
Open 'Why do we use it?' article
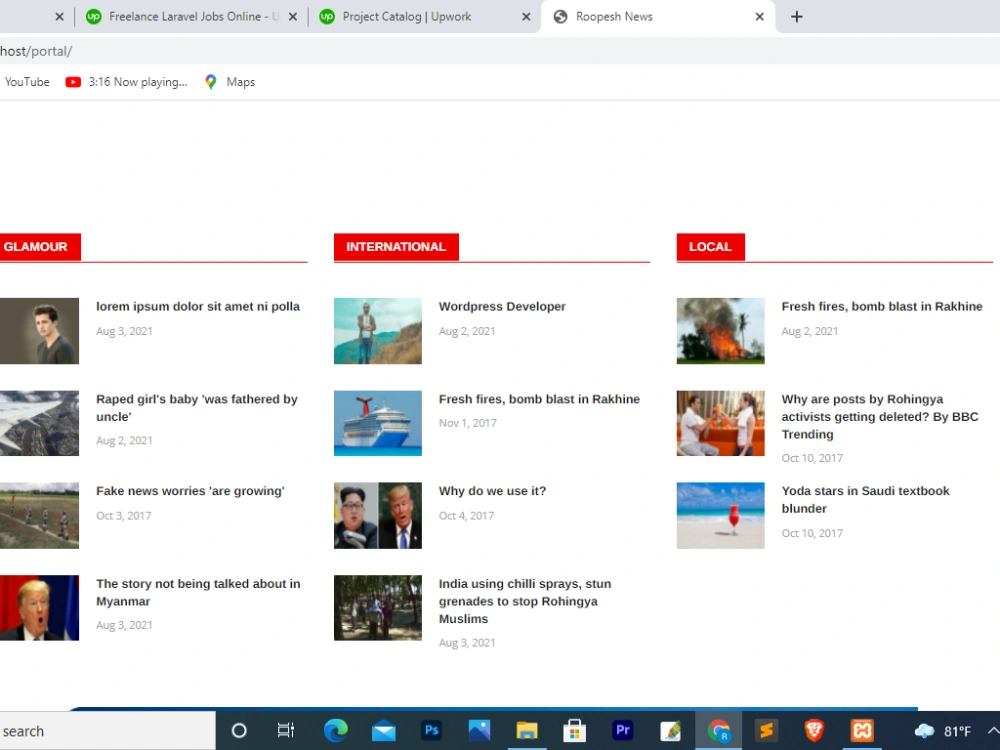[x=492, y=491]
